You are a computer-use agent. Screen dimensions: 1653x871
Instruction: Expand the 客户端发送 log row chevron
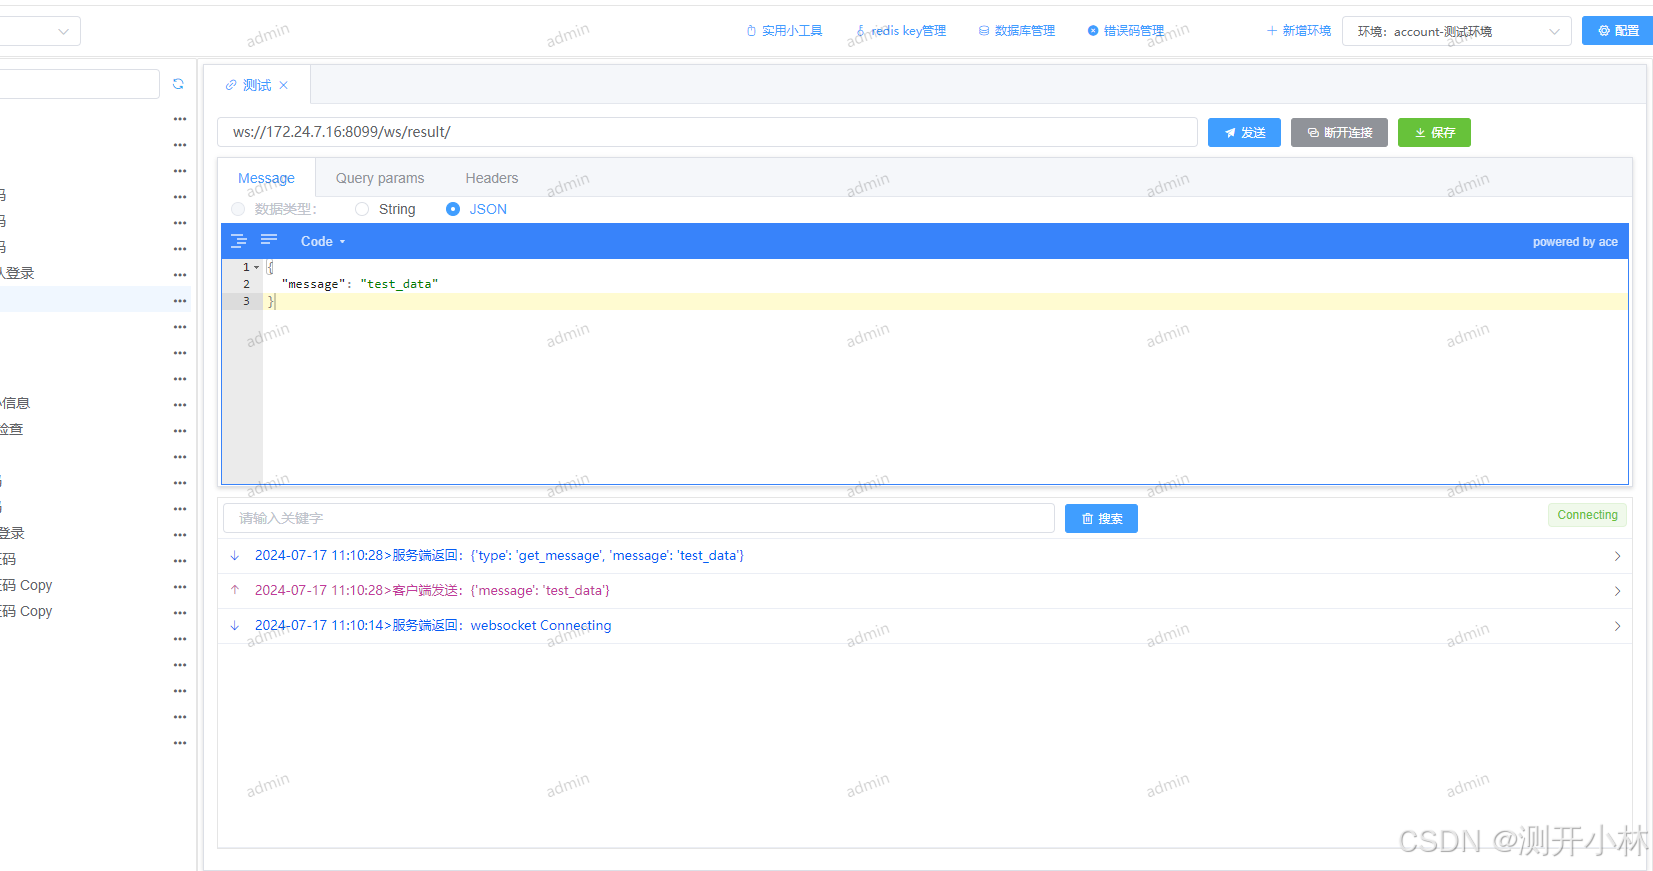click(1617, 591)
